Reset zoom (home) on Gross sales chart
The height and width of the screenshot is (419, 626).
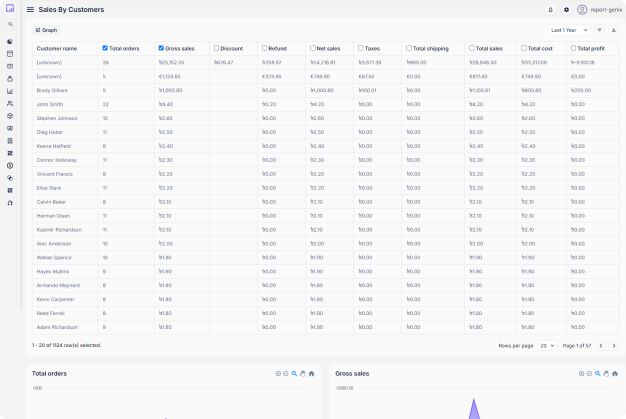(615, 374)
